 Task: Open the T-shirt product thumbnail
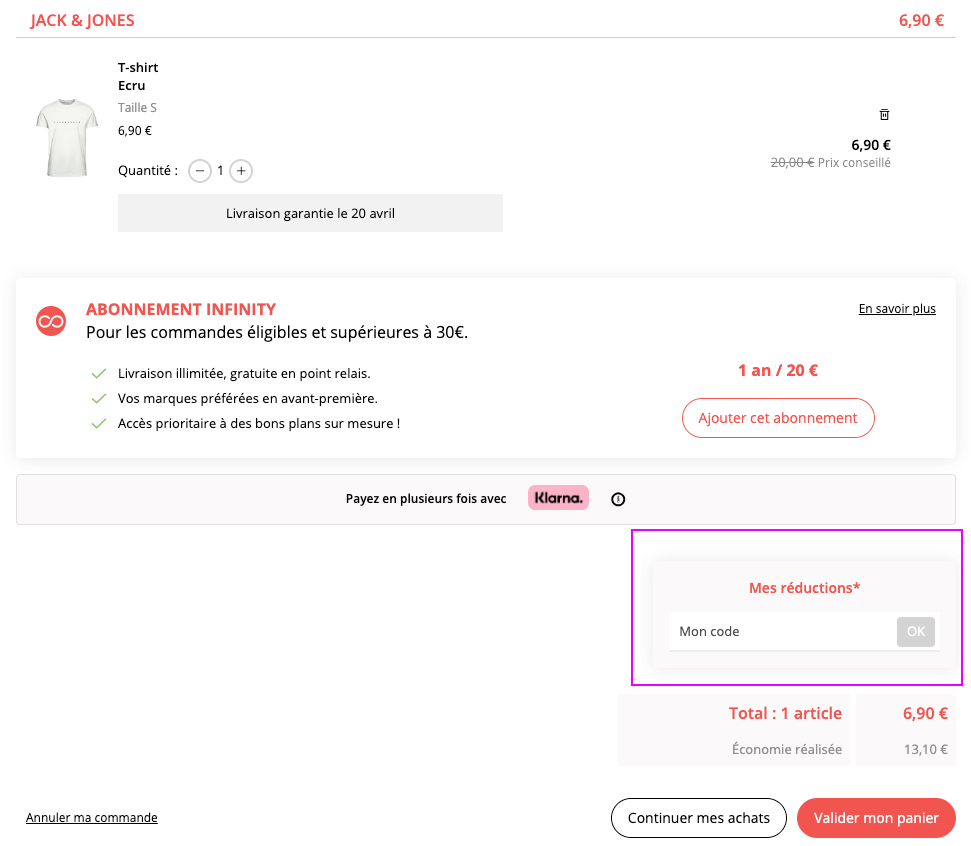(x=67, y=137)
